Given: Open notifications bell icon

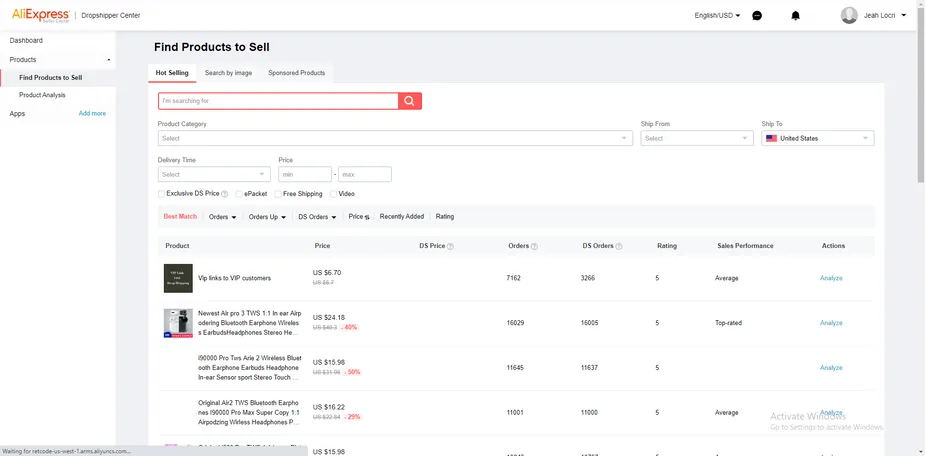Looking at the screenshot, I should (795, 16).
